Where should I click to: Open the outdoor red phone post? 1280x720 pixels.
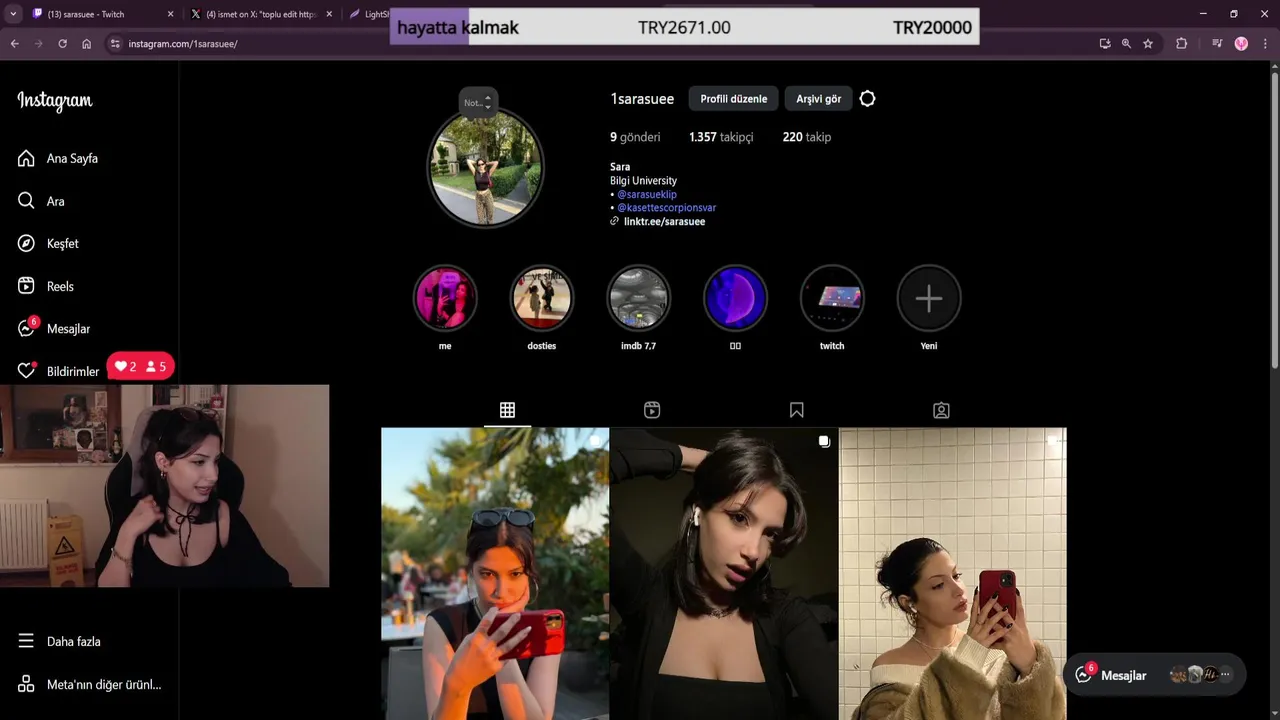click(495, 574)
